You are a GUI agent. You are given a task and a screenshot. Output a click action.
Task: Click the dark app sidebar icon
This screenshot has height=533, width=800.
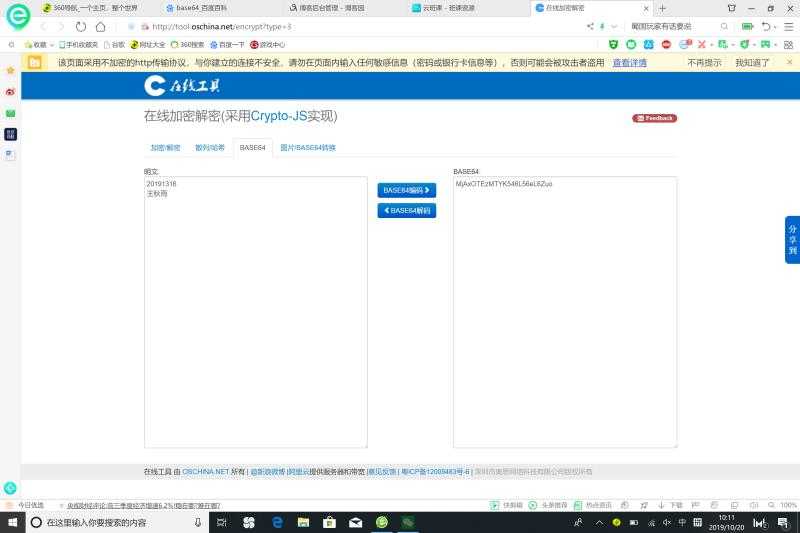[10, 134]
